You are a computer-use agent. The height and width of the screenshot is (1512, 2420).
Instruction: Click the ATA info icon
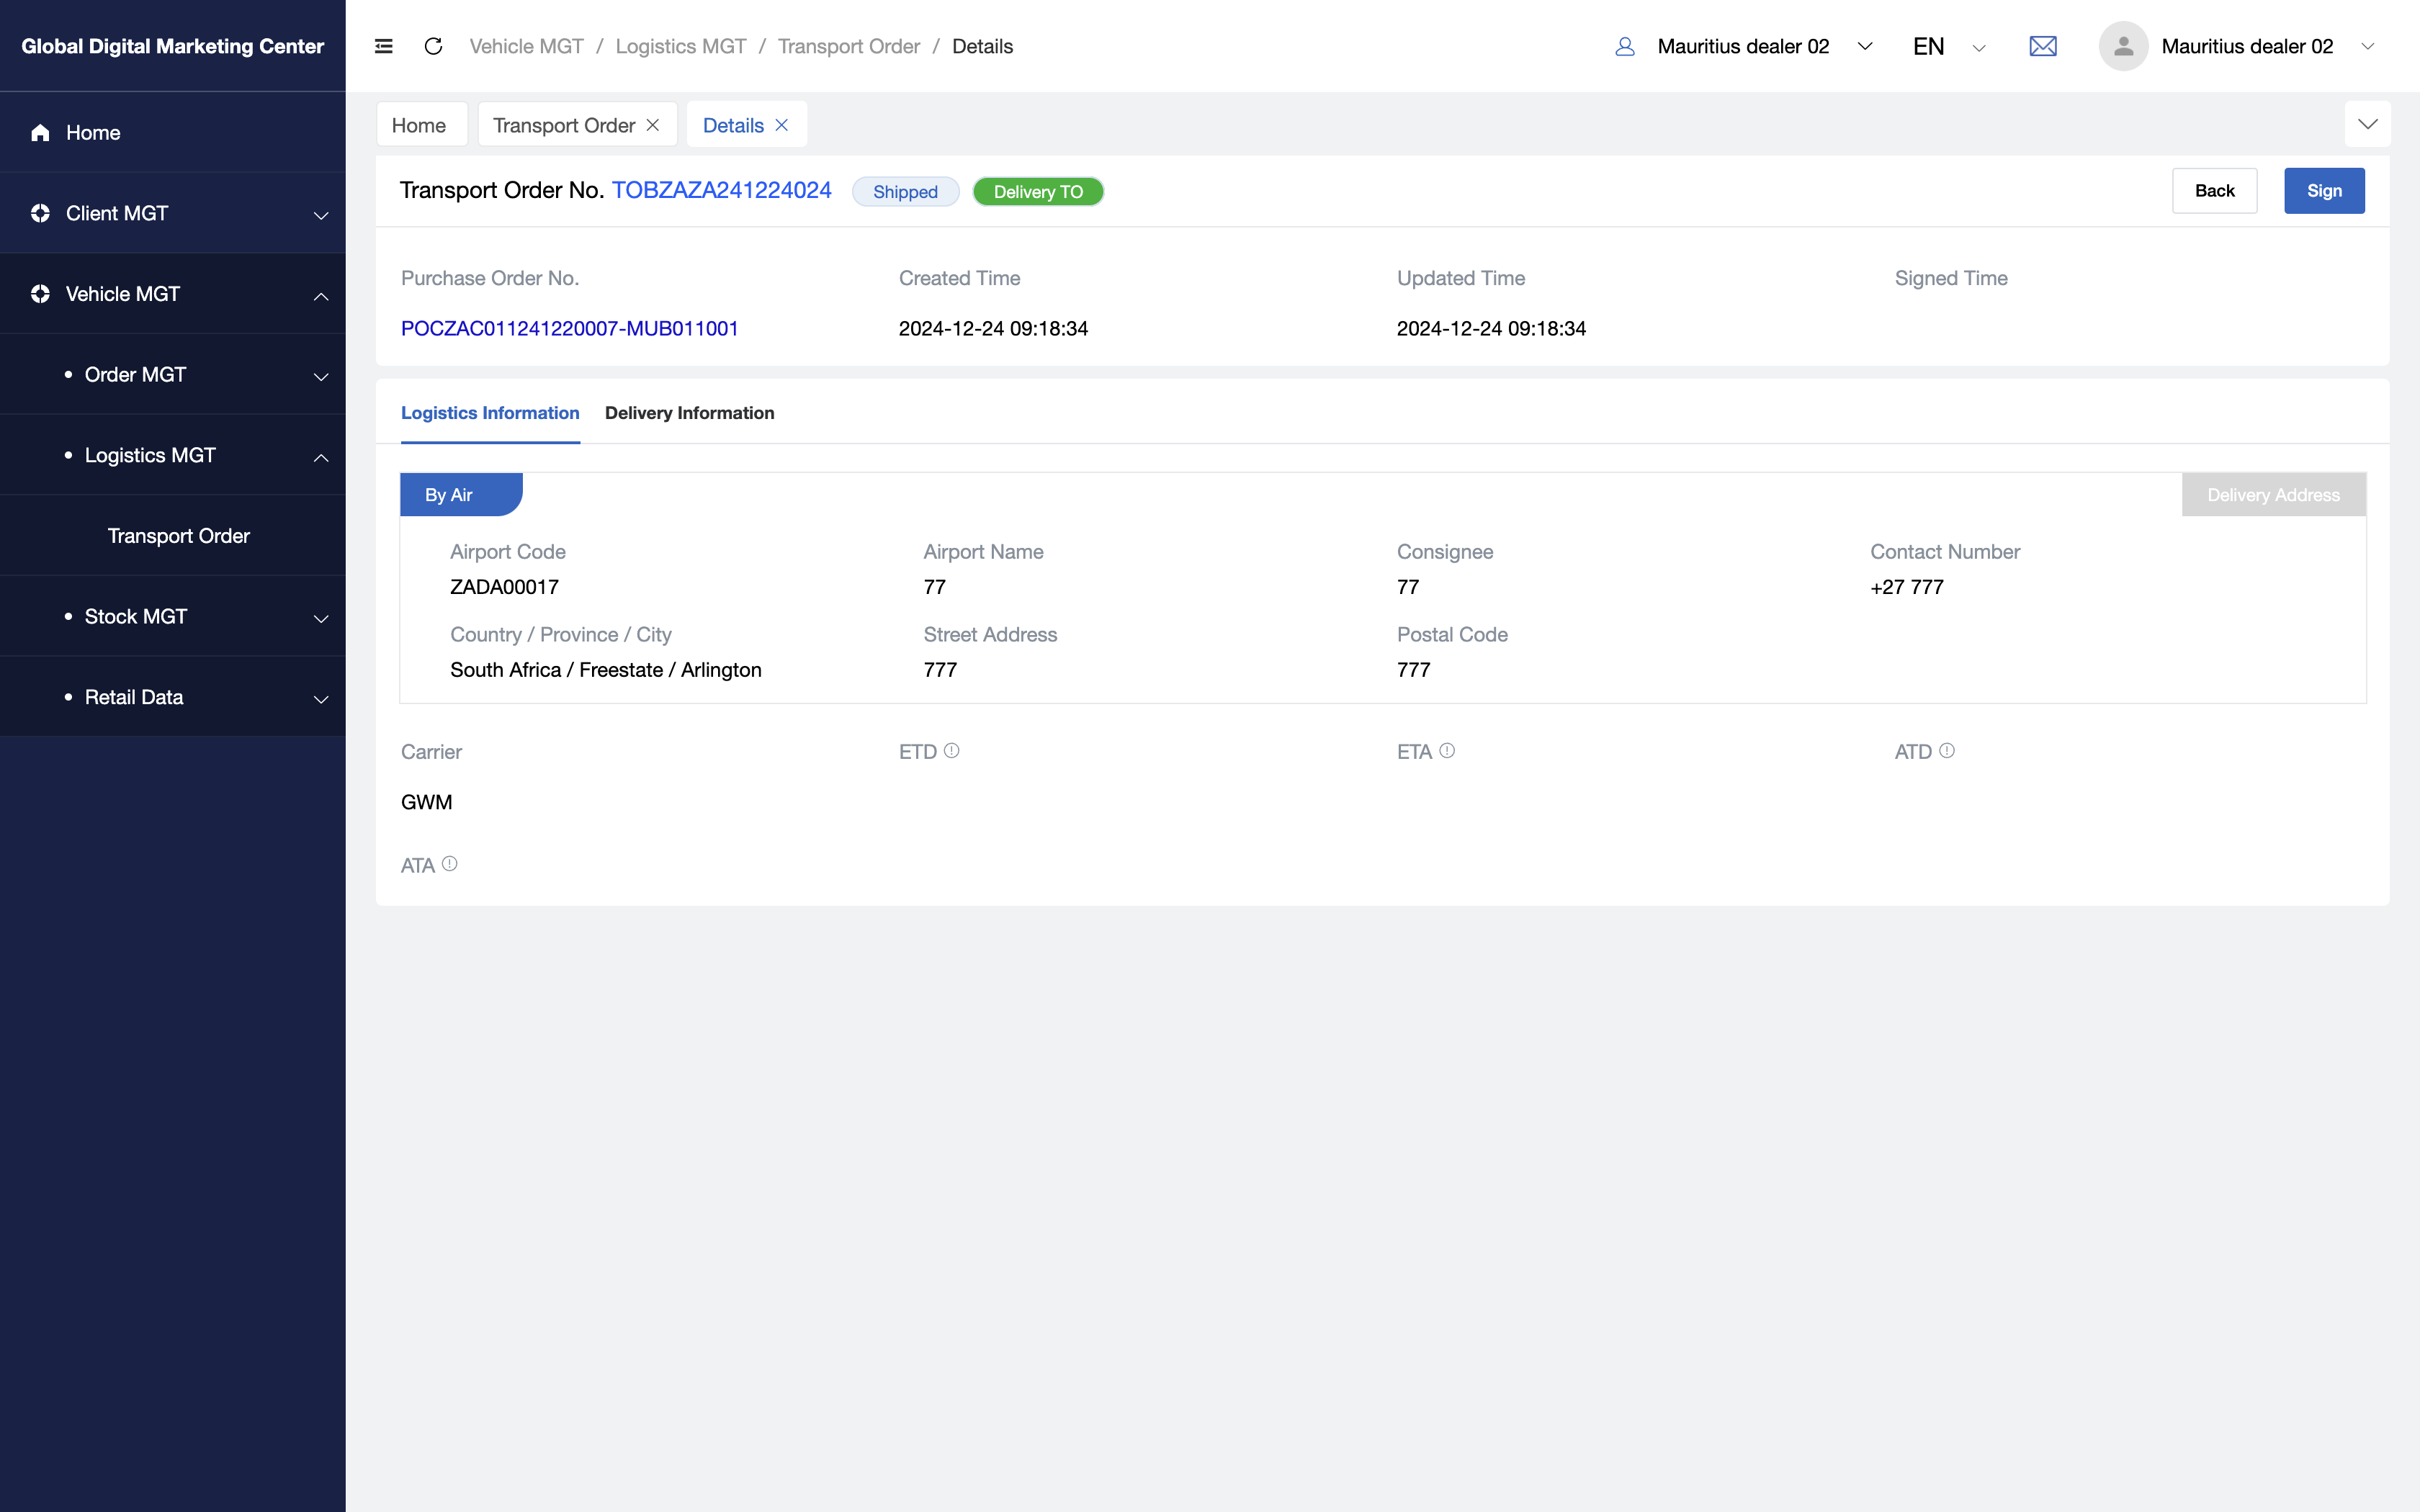click(450, 863)
